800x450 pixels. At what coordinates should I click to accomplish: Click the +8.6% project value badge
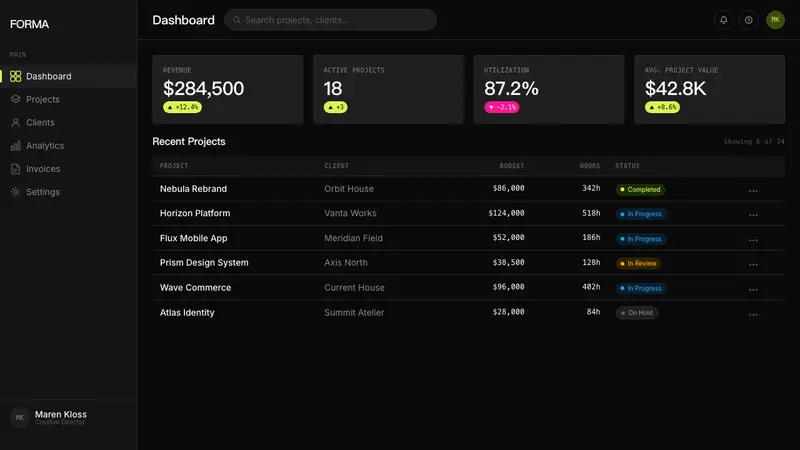pos(662,107)
